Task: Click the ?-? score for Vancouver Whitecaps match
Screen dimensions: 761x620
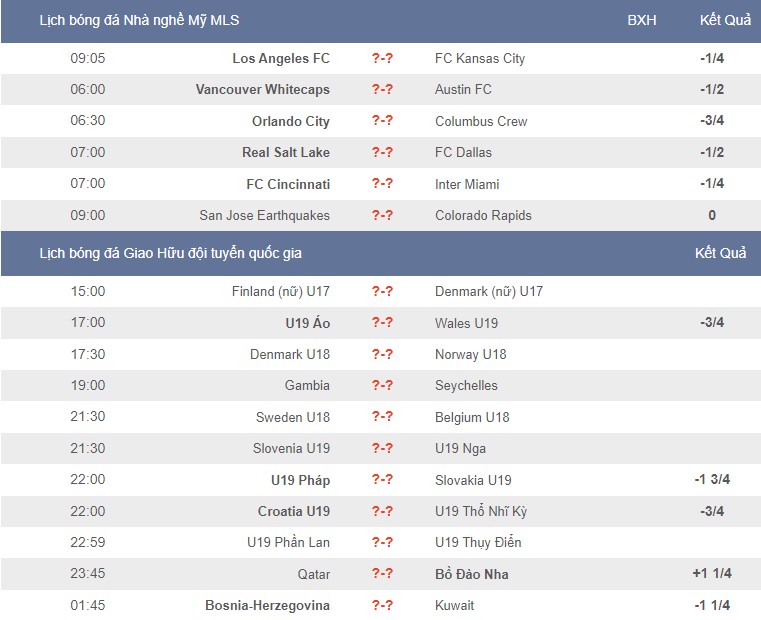Action: (382, 89)
